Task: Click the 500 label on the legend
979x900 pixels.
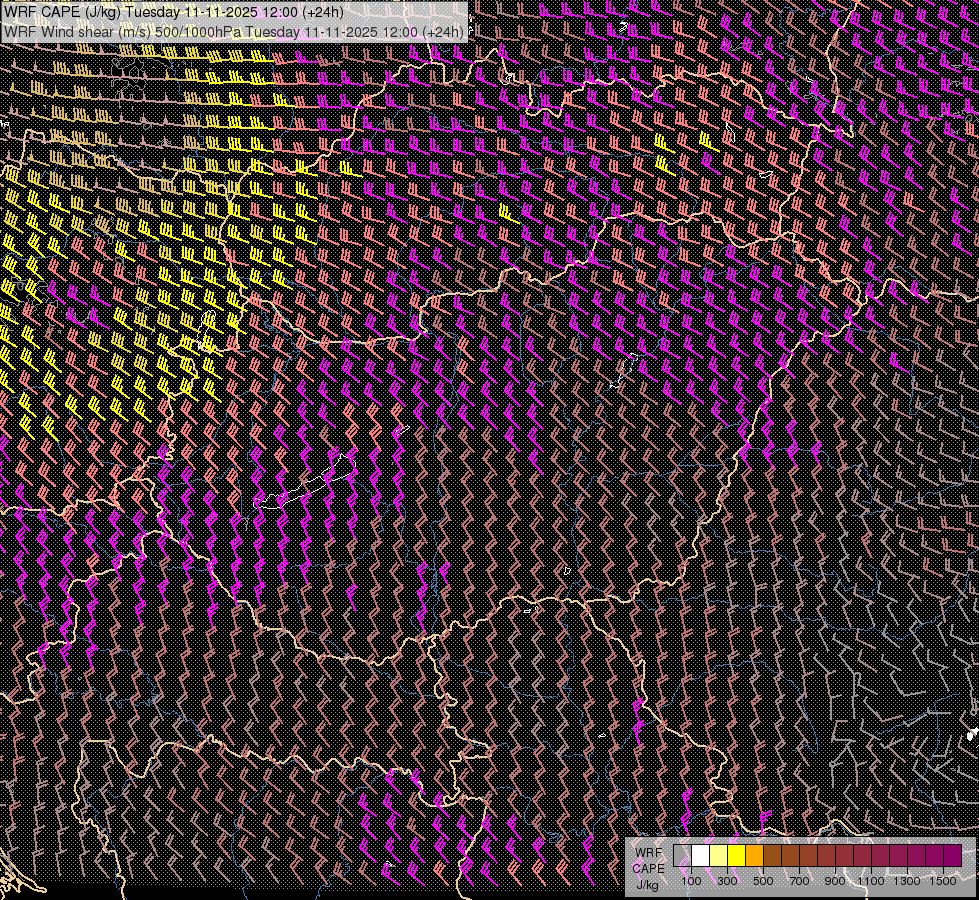Action: coord(763,881)
